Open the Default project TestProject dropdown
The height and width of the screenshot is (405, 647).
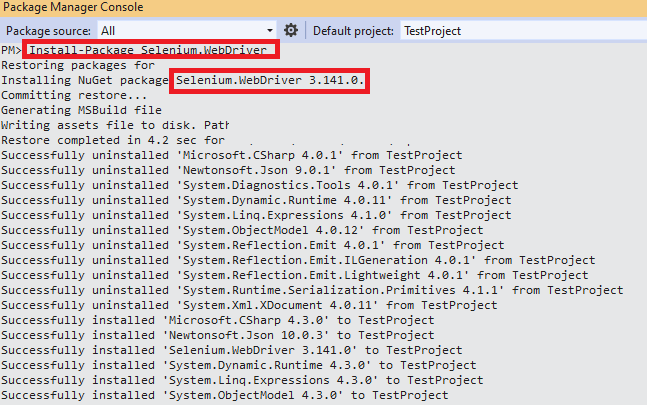pyautogui.click(x=520, y=31)
